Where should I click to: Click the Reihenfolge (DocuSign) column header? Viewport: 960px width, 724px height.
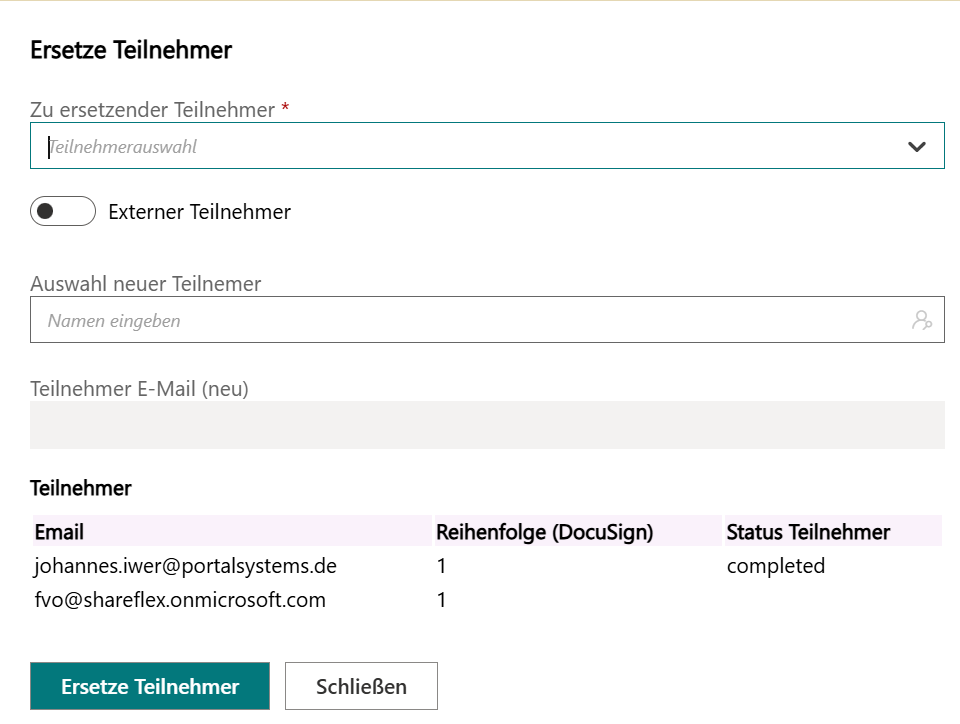[544, 532]
